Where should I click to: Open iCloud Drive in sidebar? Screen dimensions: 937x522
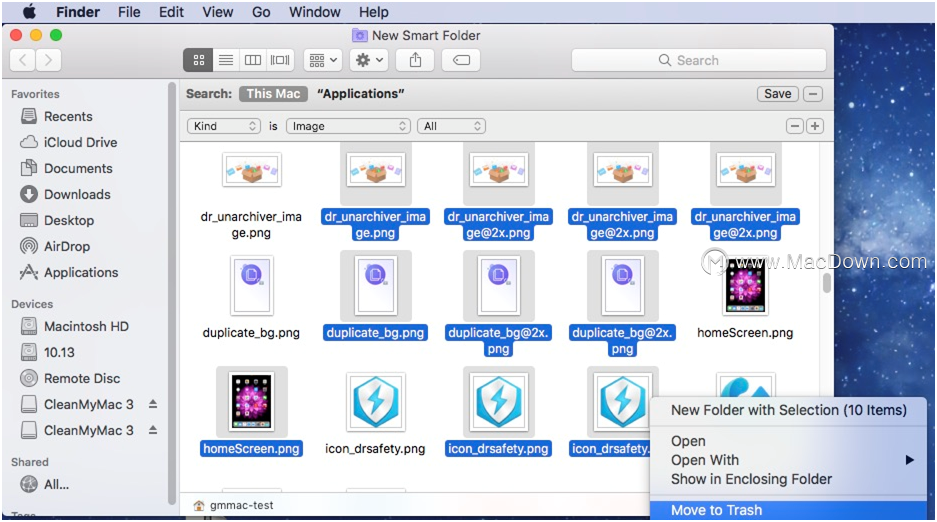pyautogui.click(x=68, y=142)
